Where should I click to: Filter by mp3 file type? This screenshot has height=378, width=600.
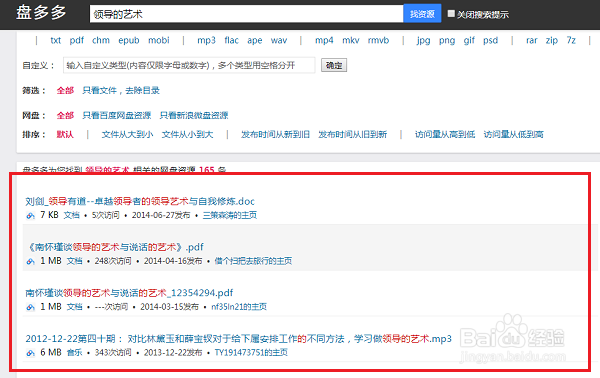click(206, 40)
